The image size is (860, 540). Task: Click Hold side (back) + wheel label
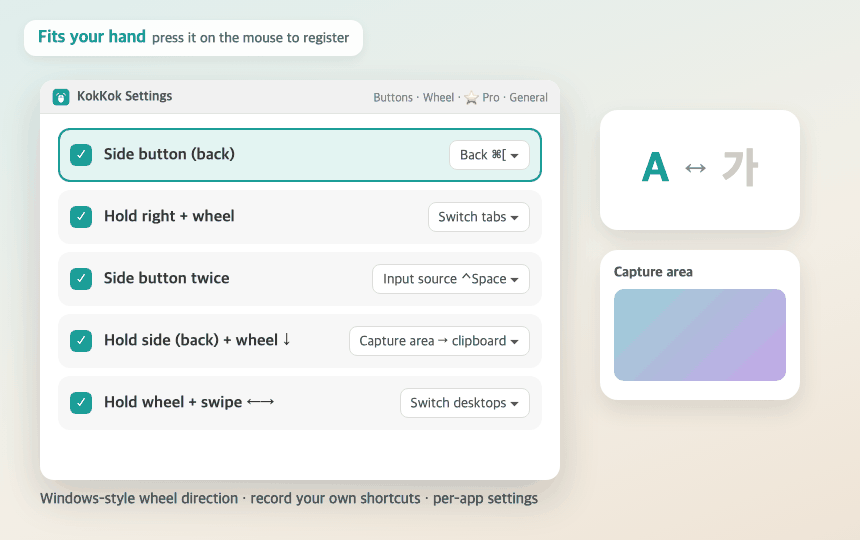[x=197, y=340]
